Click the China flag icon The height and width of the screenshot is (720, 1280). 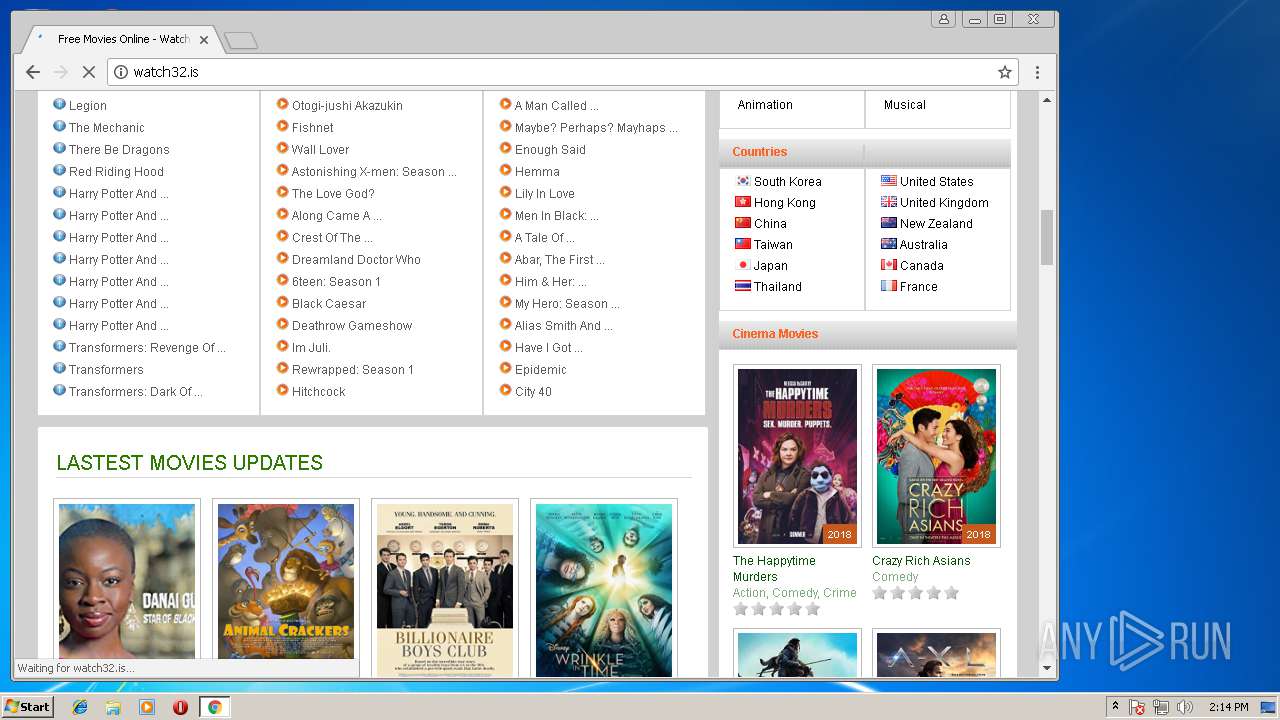(x=743, y=223)
